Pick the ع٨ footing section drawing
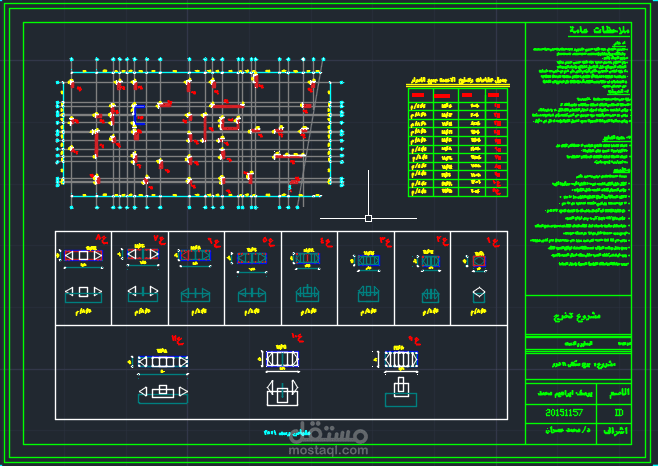Screen dimensions: 658x466 click(x=83, y=294)
